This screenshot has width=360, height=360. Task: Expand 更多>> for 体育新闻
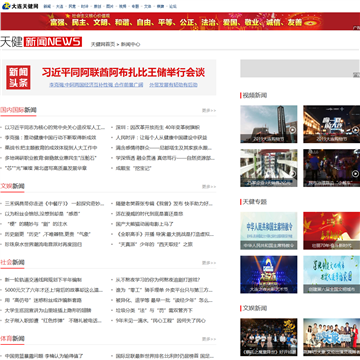209,339
